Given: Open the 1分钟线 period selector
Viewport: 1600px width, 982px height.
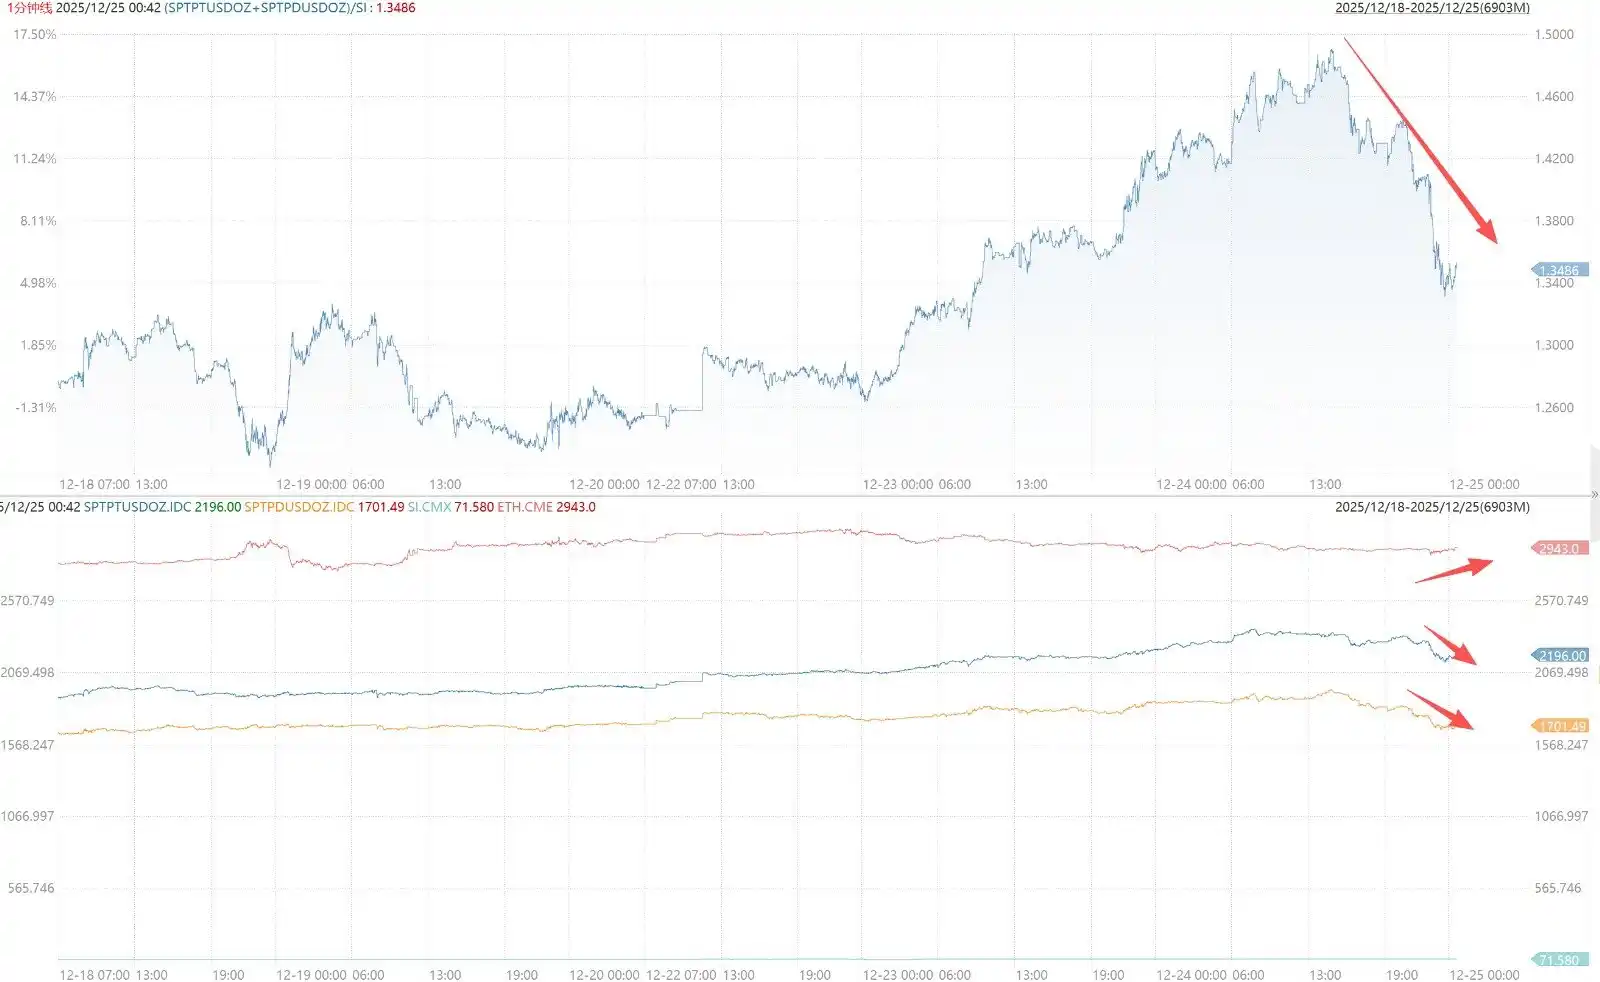Looking at the screenshot, I should pos(26,8).
